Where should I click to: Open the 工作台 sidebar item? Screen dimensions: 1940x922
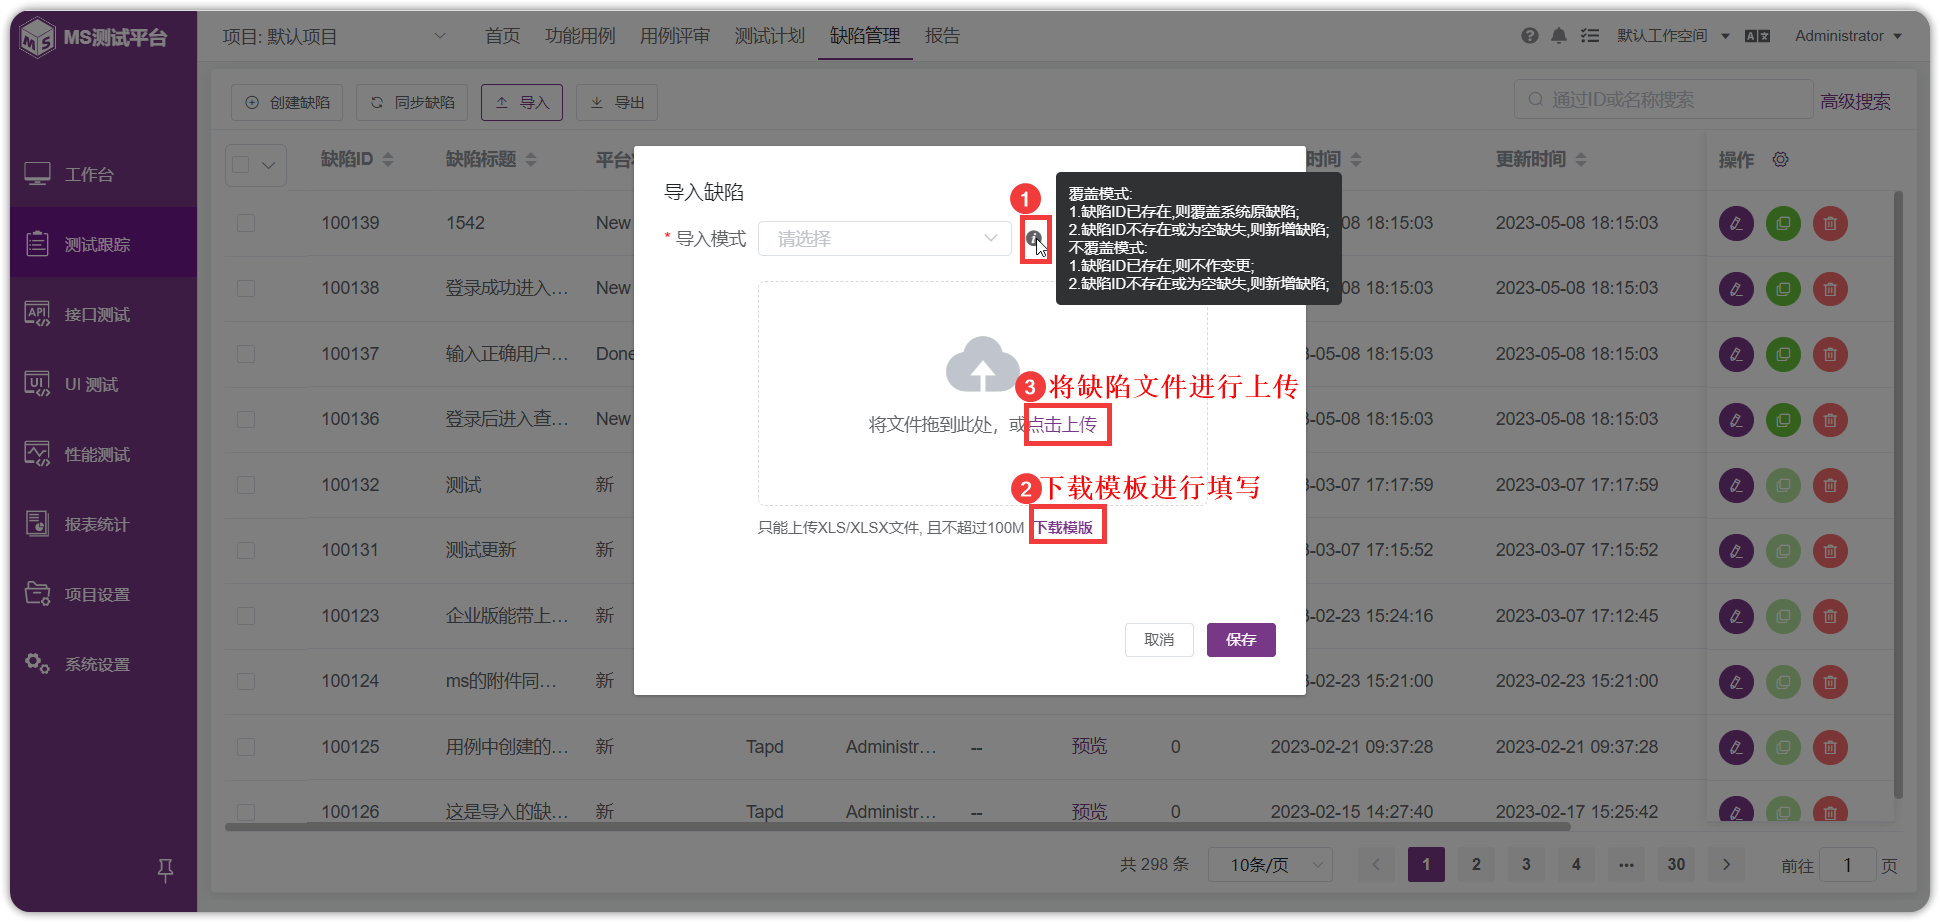tap(103, 174)
